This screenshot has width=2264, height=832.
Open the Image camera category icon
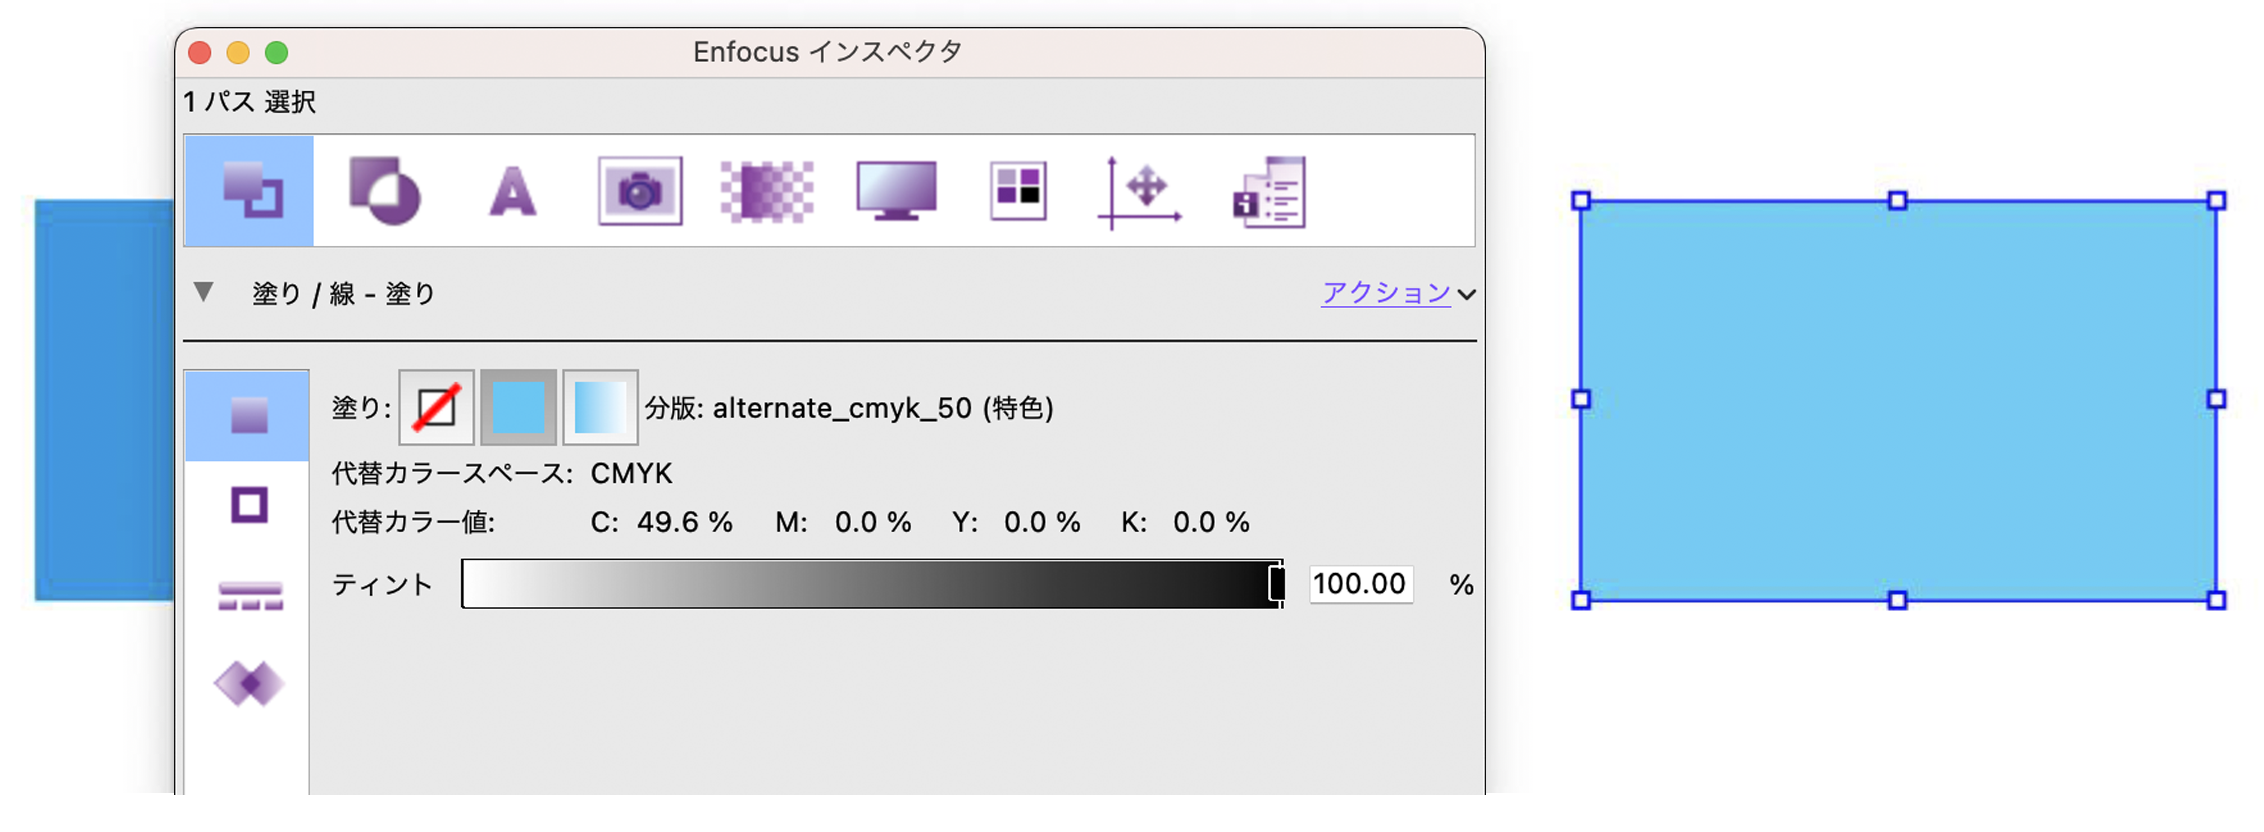(x=640, y=190)
